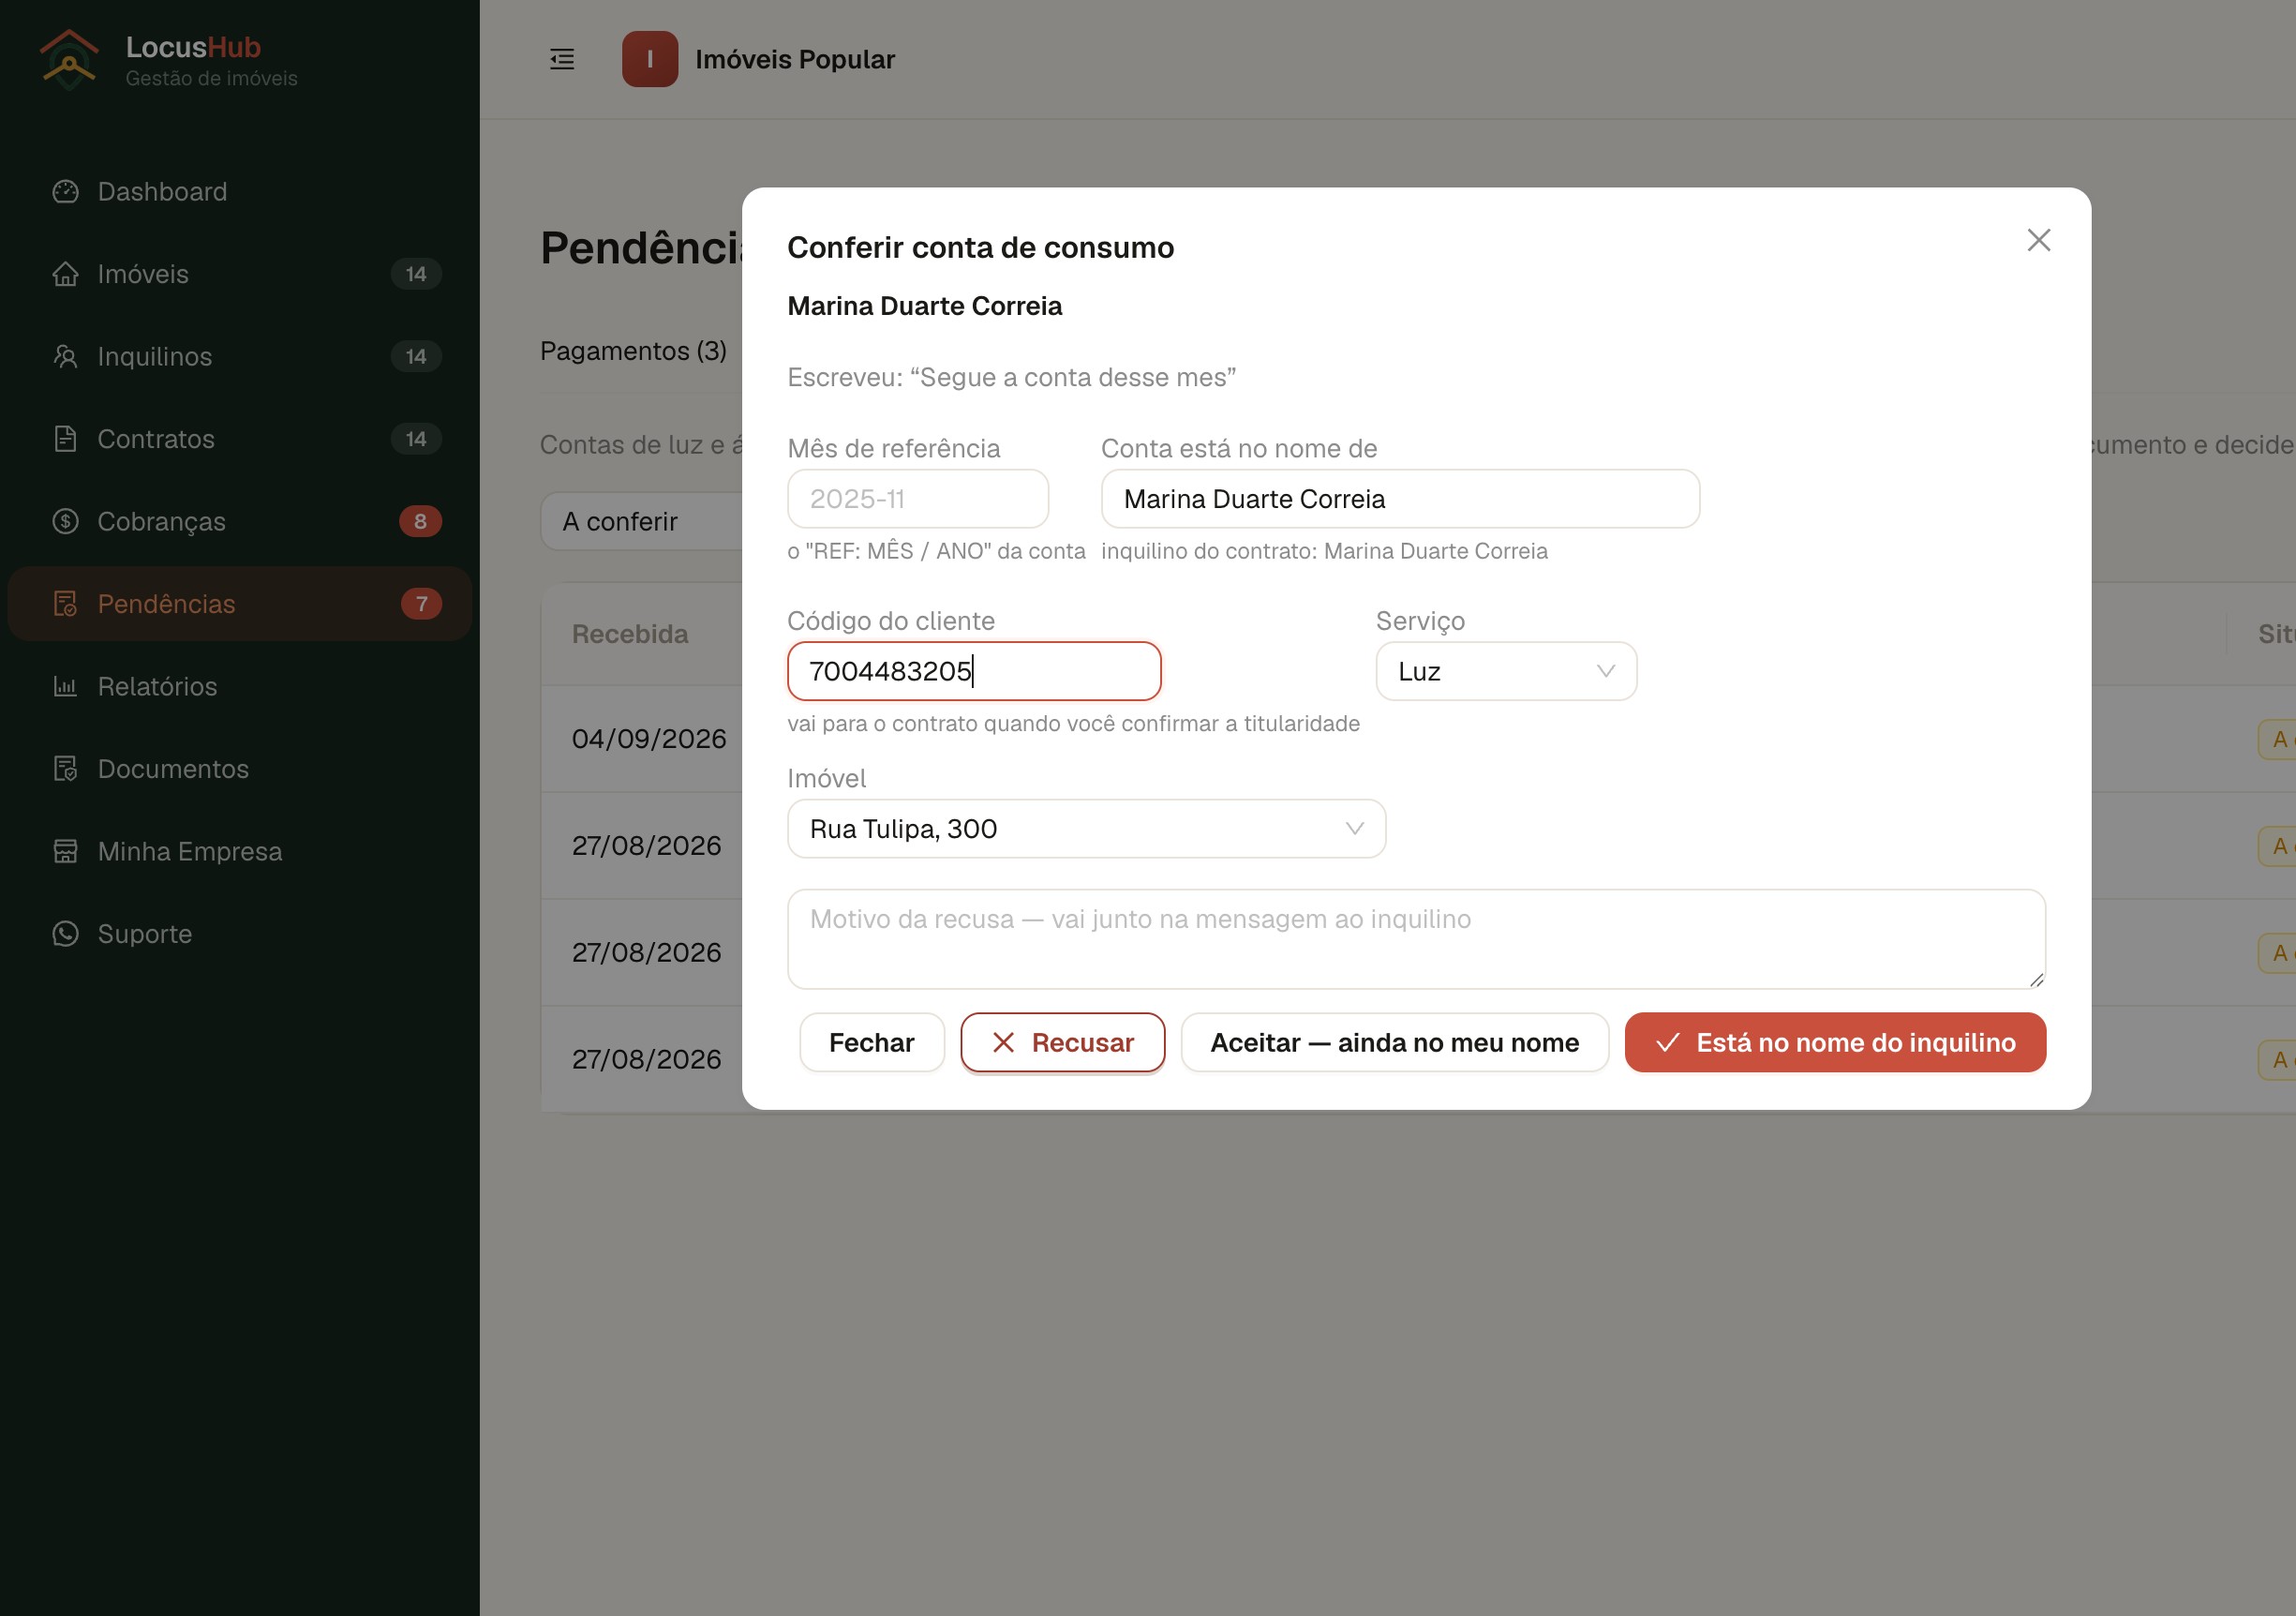
Task: Edit the Conta está no nome de field
Action: click(1400, 499)
